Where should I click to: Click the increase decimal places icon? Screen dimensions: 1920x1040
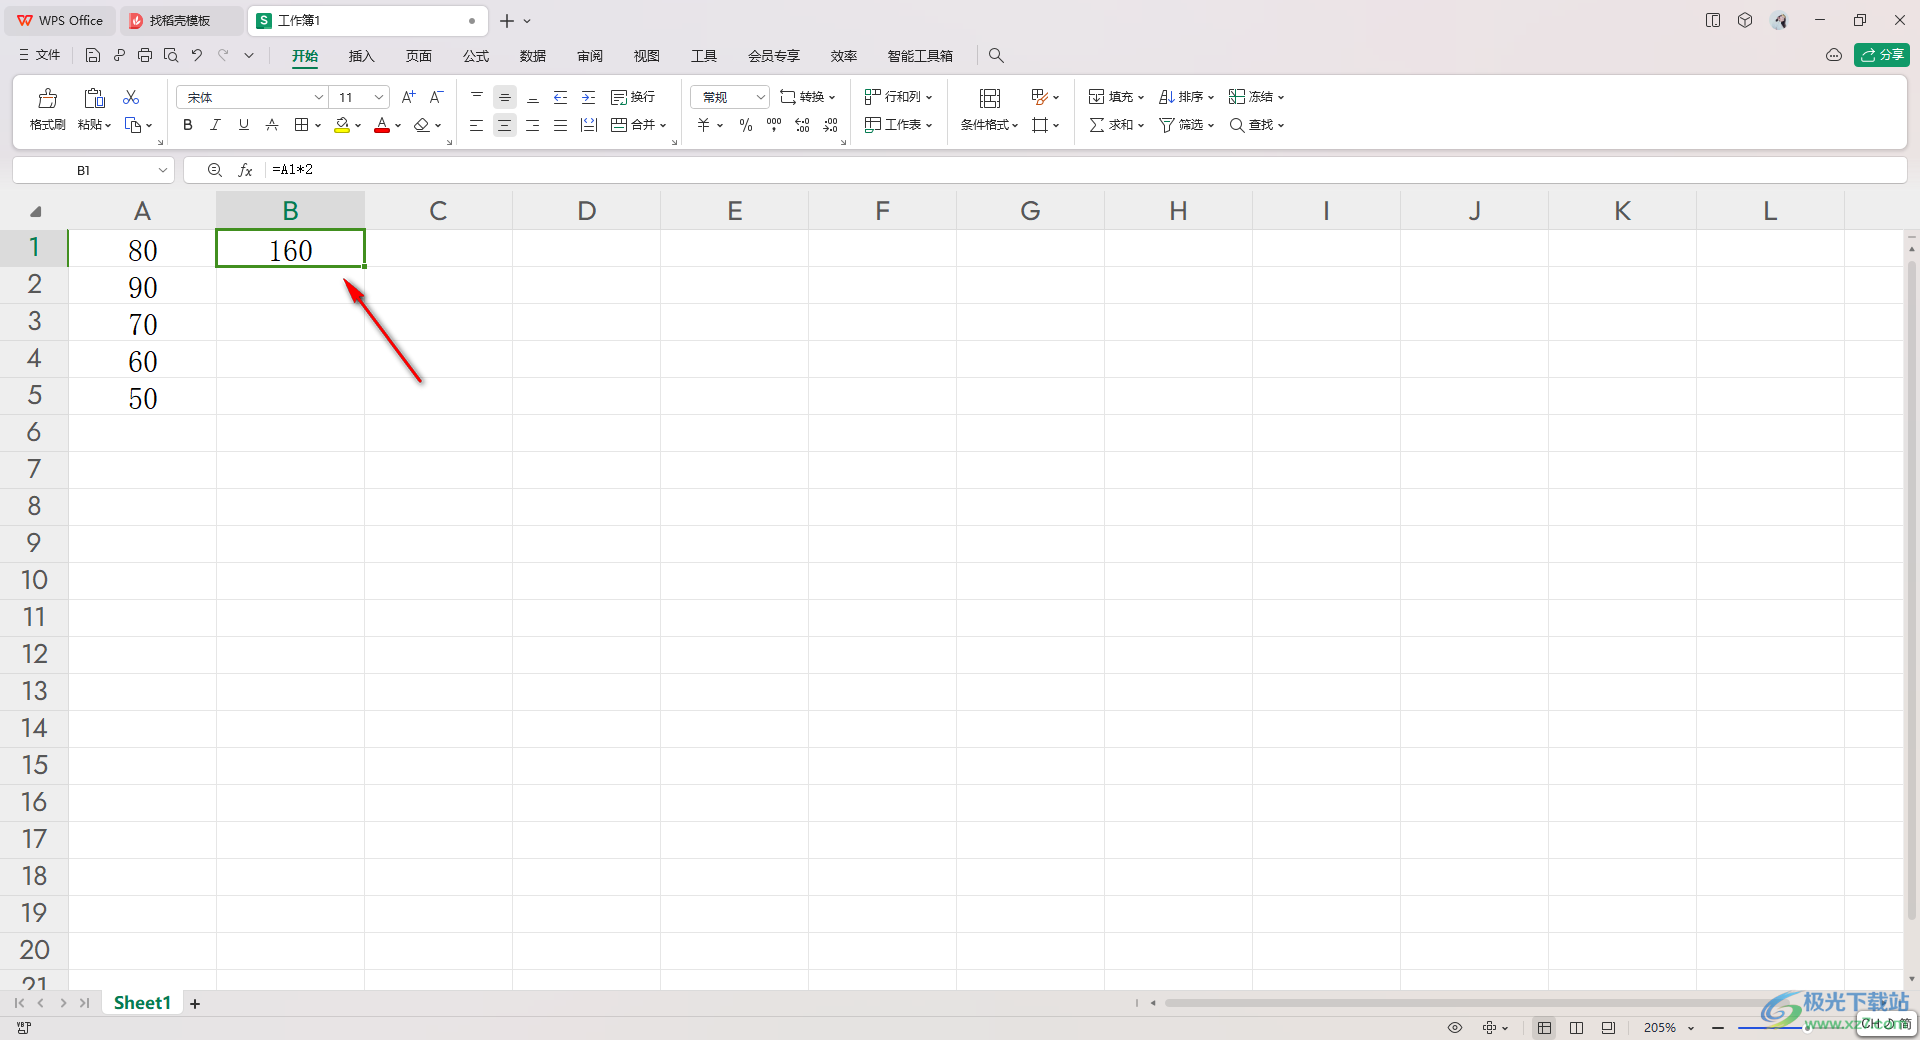pos(802,125)
